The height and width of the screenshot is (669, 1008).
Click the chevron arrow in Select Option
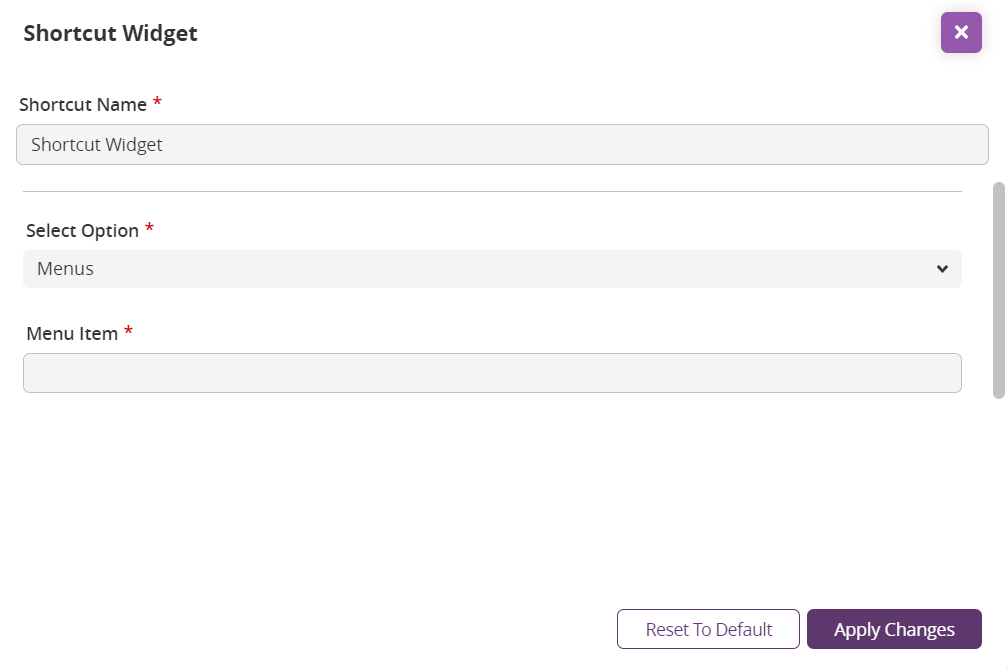[x=942, y=269]
